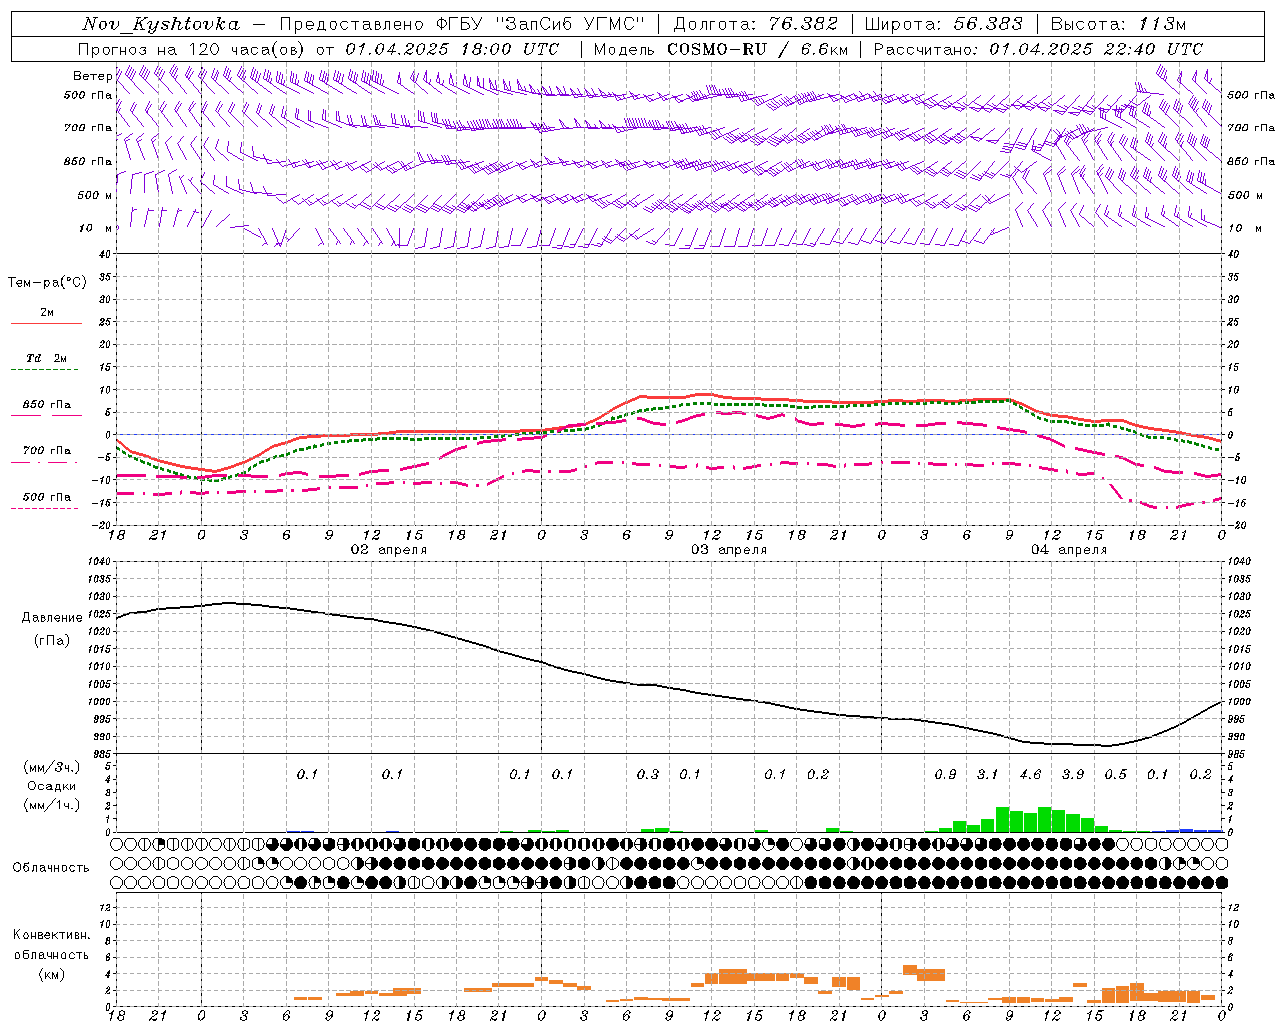The image size is (1280, 1024).
Task: Click the precipitation unit "(мм/3ч.)"
Action: pyautogui.click(x=51, y=767)
